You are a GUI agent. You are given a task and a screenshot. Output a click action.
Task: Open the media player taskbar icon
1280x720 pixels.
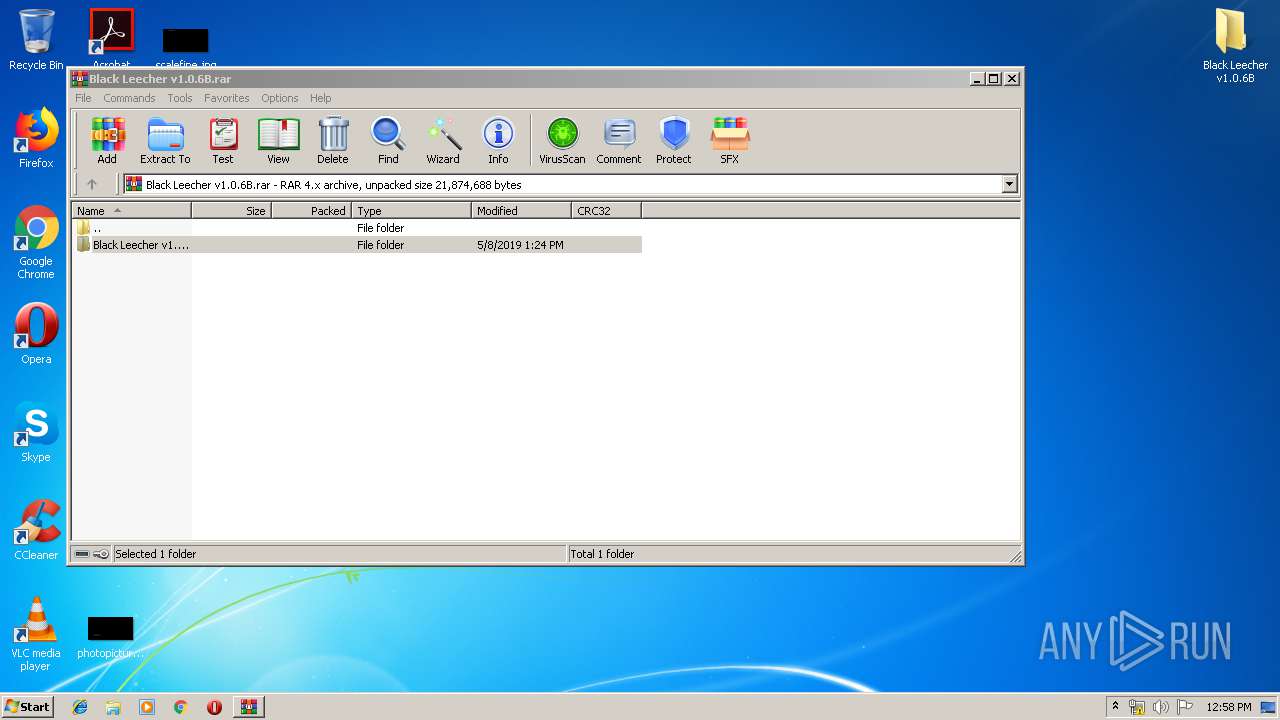click(x=147, y=707)
